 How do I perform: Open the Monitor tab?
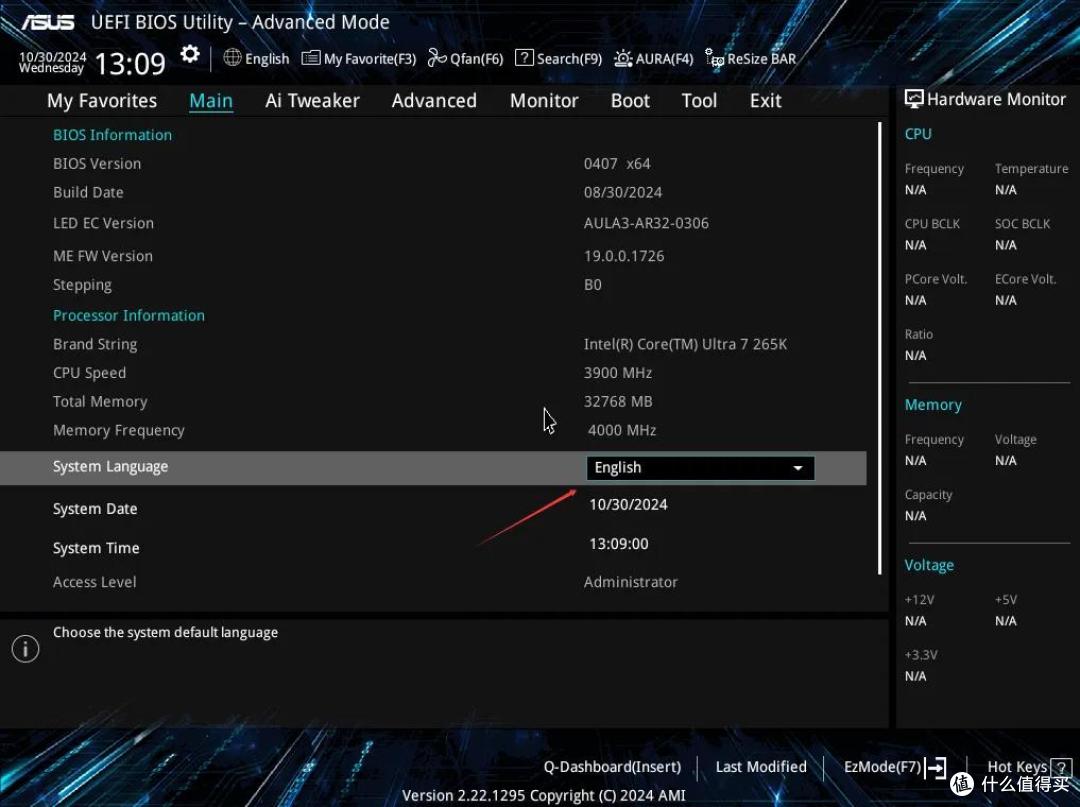(544, 101)
